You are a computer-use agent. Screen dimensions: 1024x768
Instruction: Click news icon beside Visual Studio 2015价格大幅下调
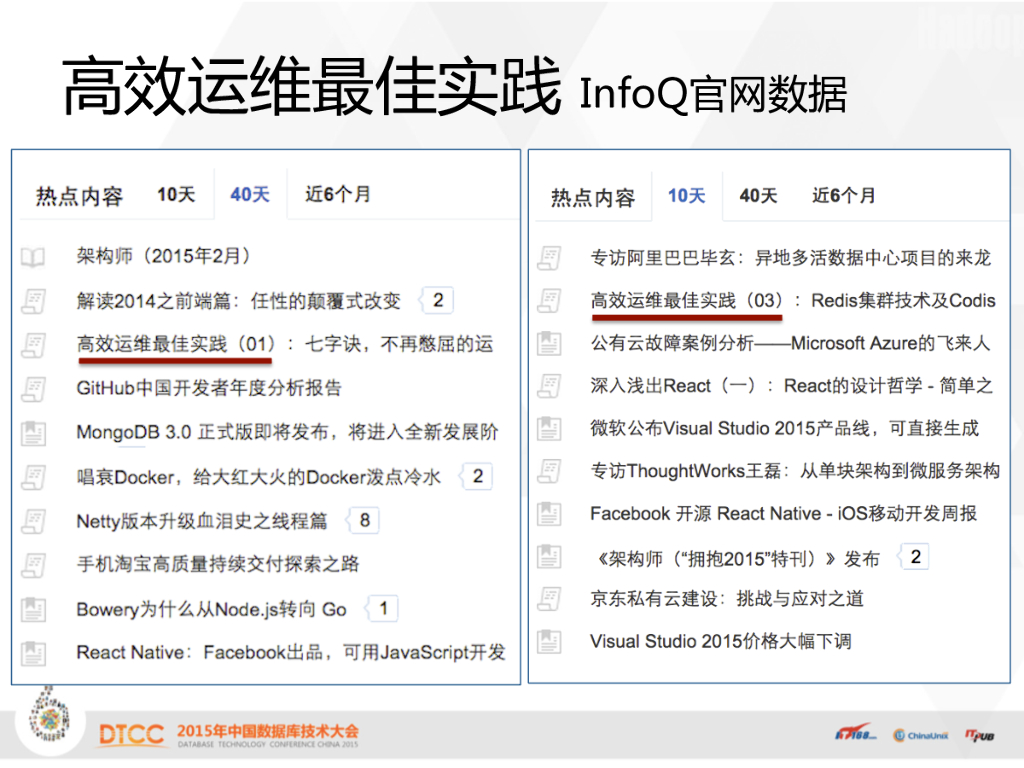click(x=549, y=642)
